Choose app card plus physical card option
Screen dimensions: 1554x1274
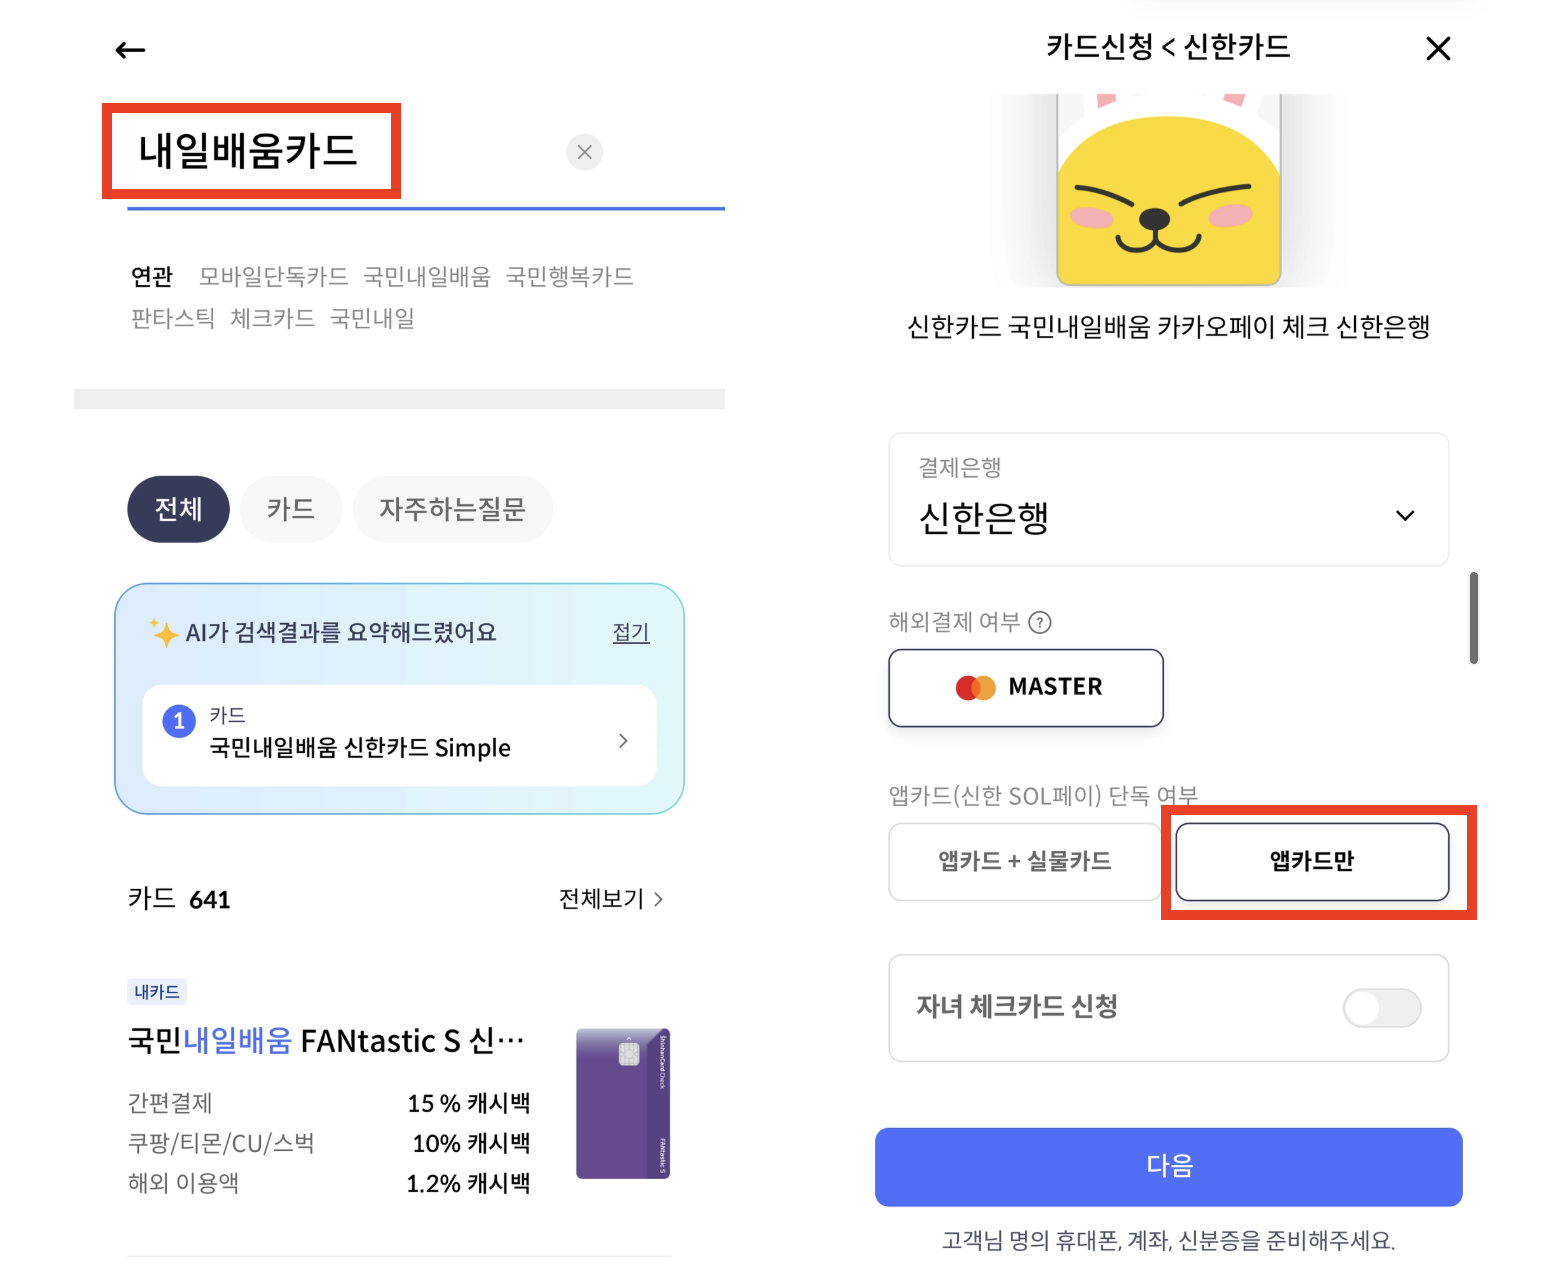[1024, 861]
